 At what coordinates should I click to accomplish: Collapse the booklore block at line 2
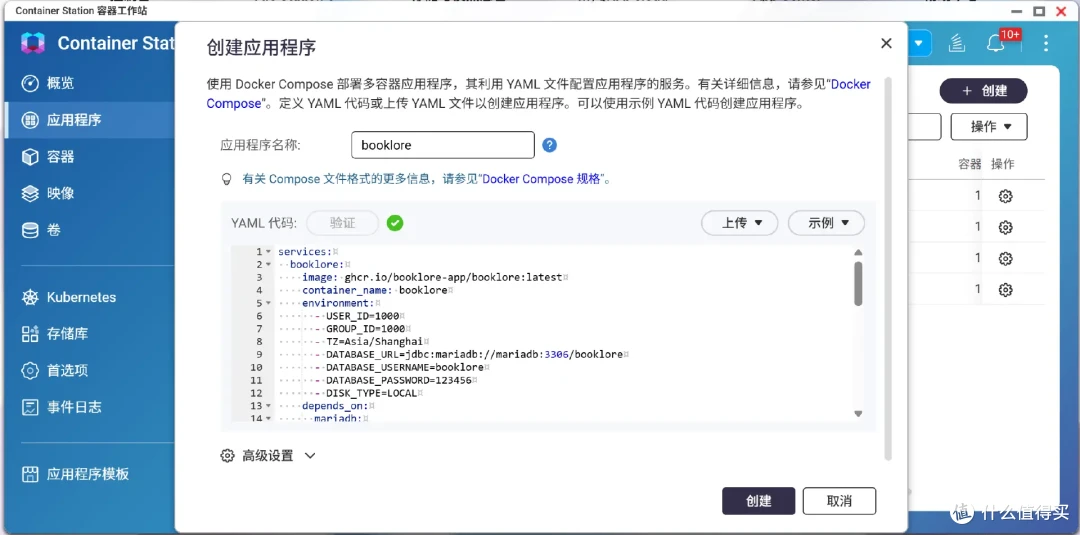click(269, 264)
